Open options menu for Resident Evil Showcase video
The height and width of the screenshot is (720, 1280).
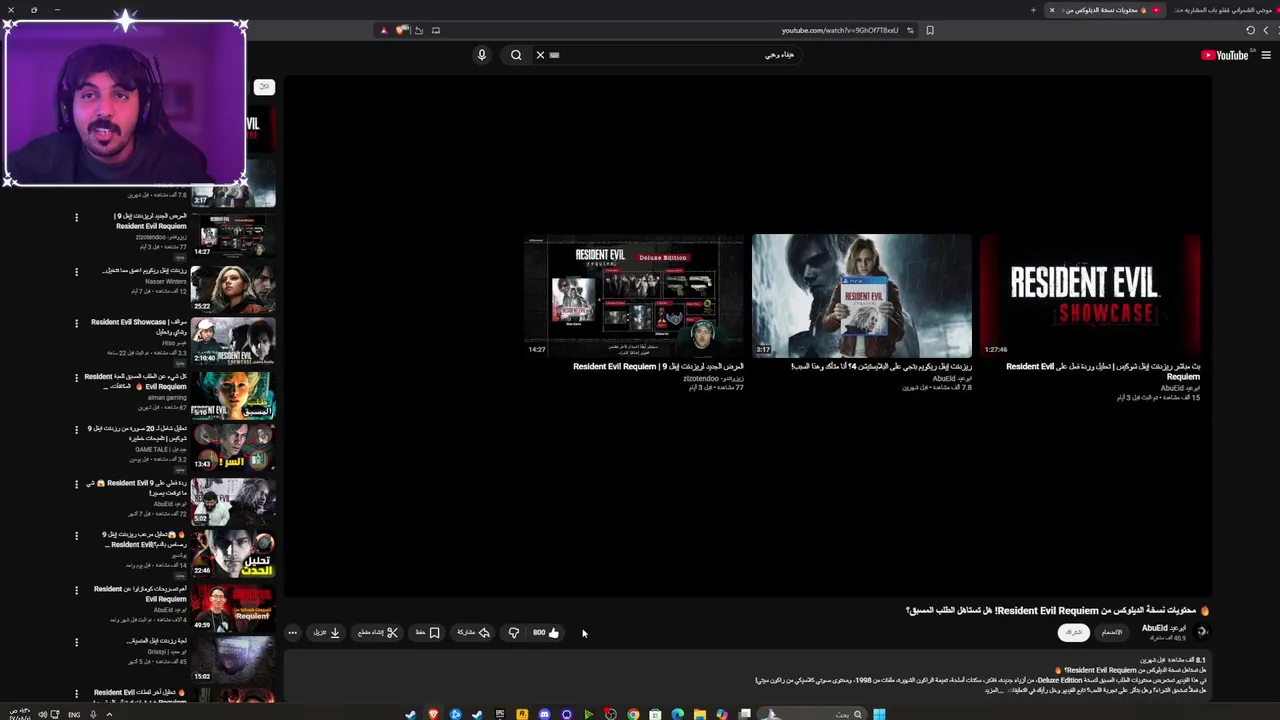click(76, 324)
